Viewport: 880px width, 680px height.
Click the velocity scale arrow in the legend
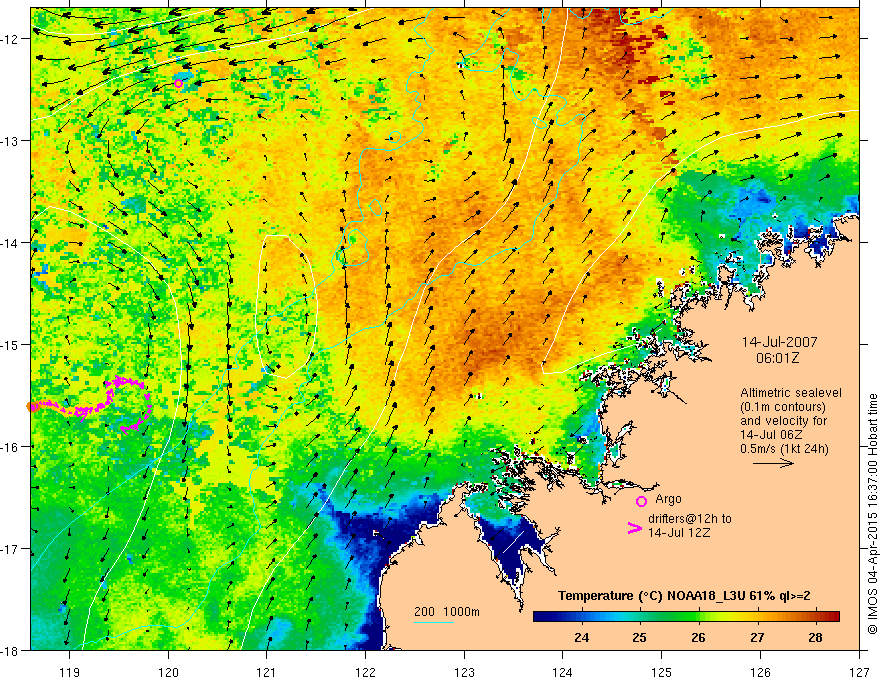(x=773, y=463)
